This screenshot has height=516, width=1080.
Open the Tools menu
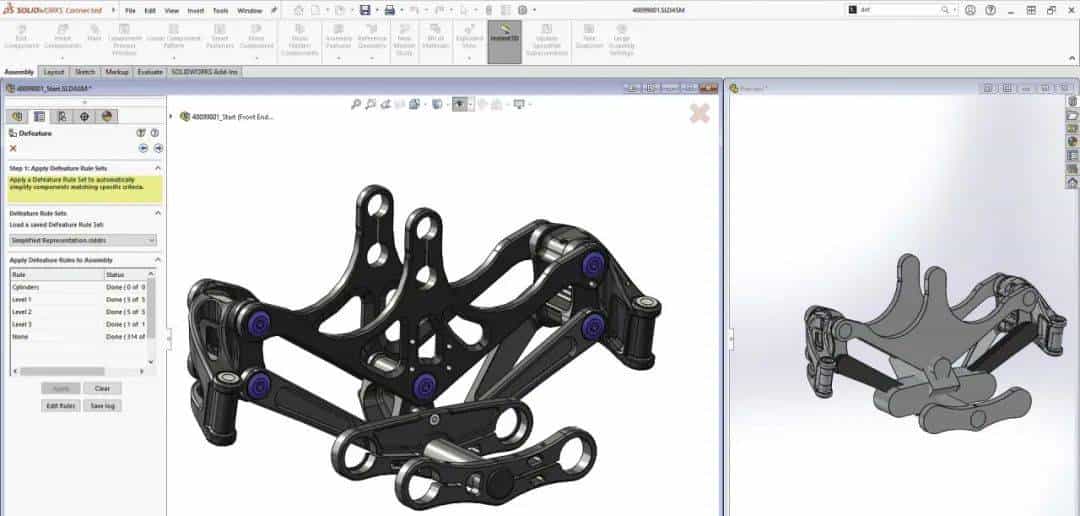point(220,10)
